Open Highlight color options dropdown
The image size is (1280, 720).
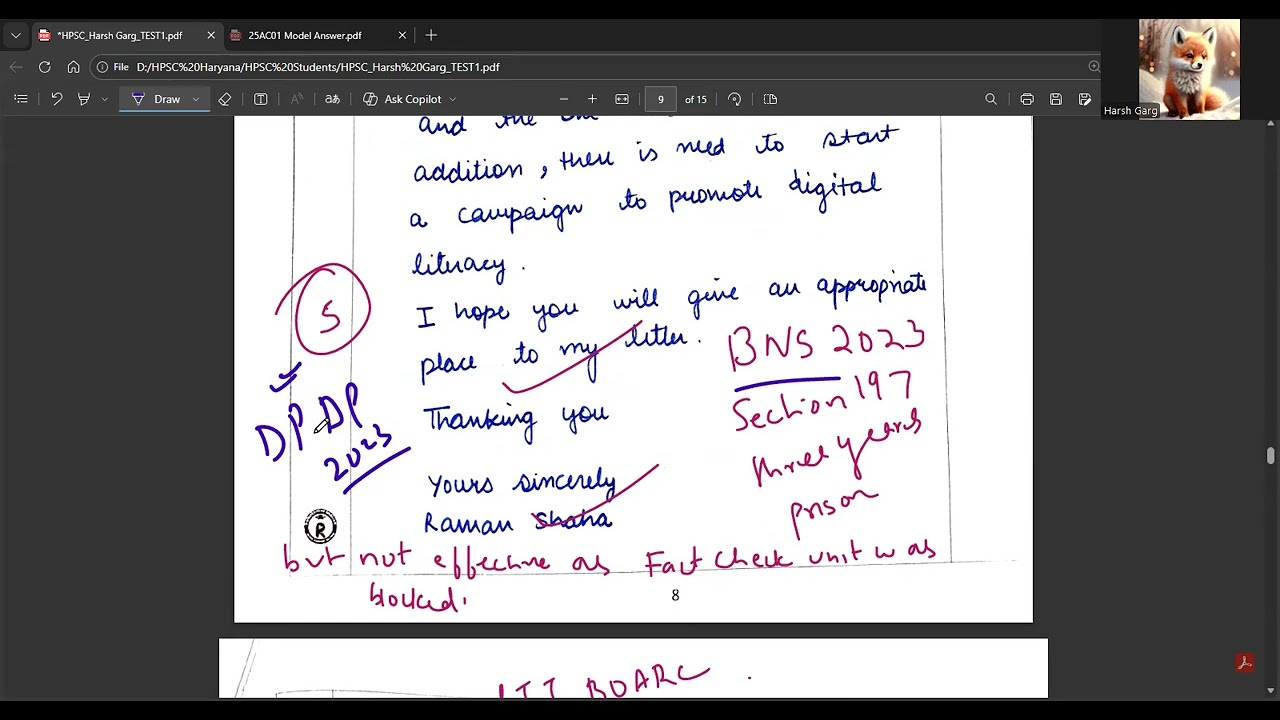104,99
